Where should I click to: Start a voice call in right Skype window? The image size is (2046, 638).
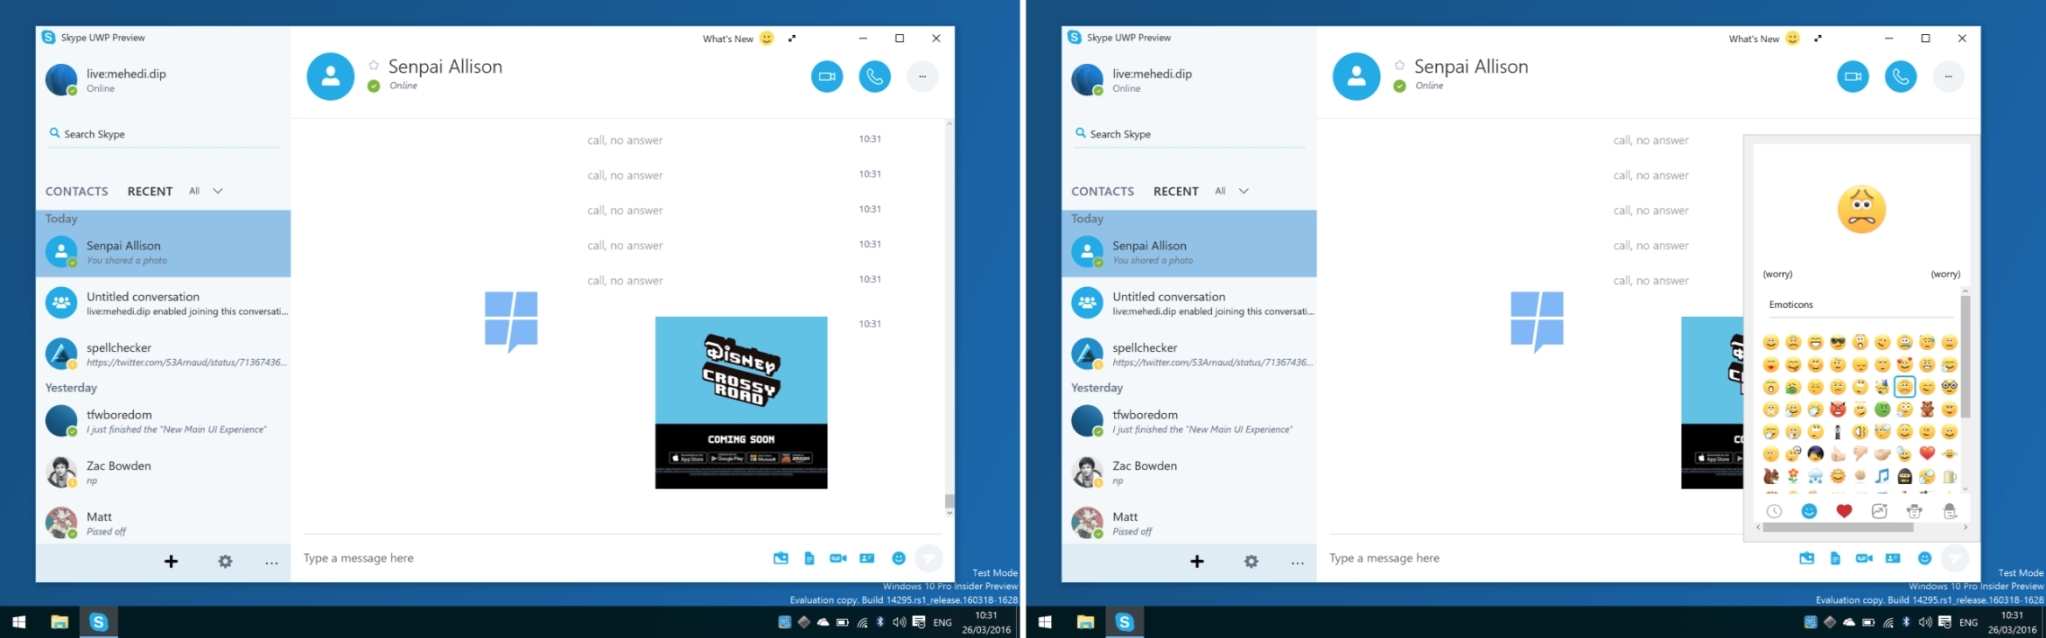point(1900,76)
